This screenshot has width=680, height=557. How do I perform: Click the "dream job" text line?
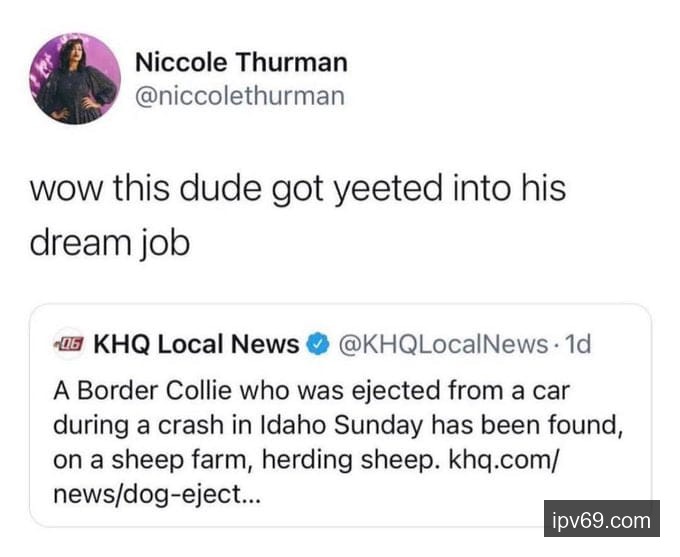(109, 243)
